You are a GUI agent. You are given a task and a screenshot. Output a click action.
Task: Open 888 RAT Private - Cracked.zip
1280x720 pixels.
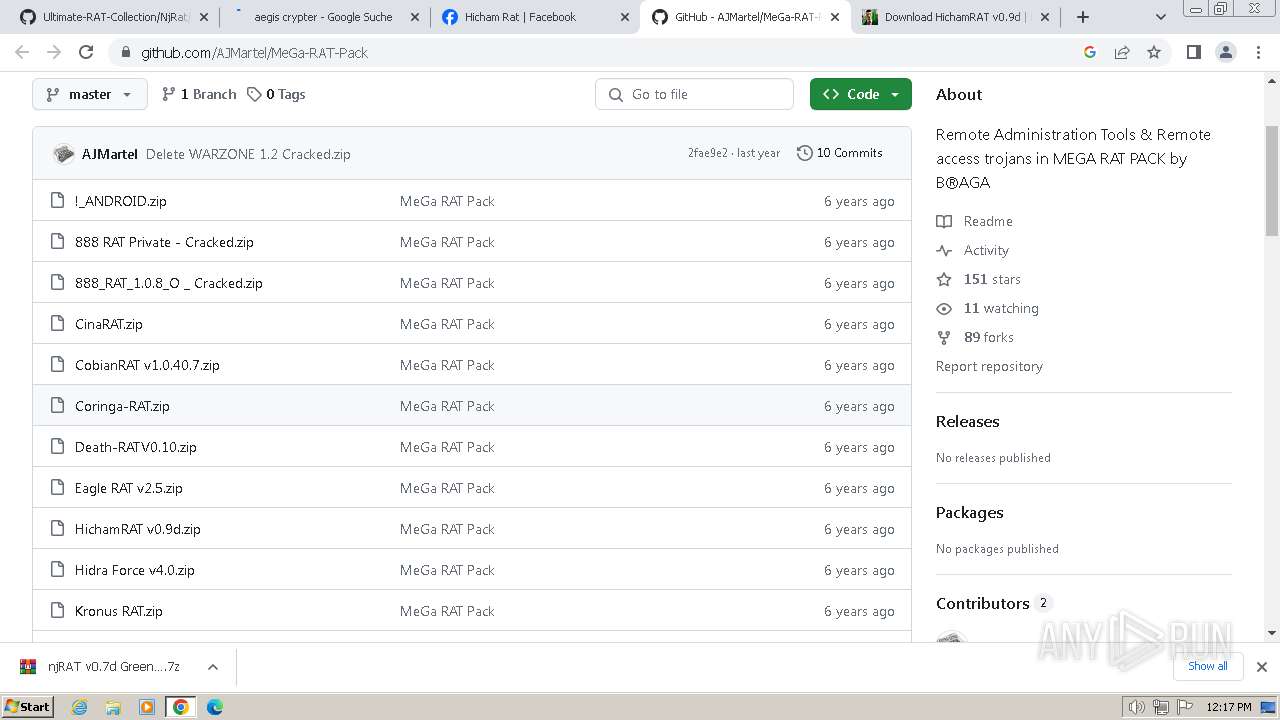pyautogui.click(x=164, y=242)
